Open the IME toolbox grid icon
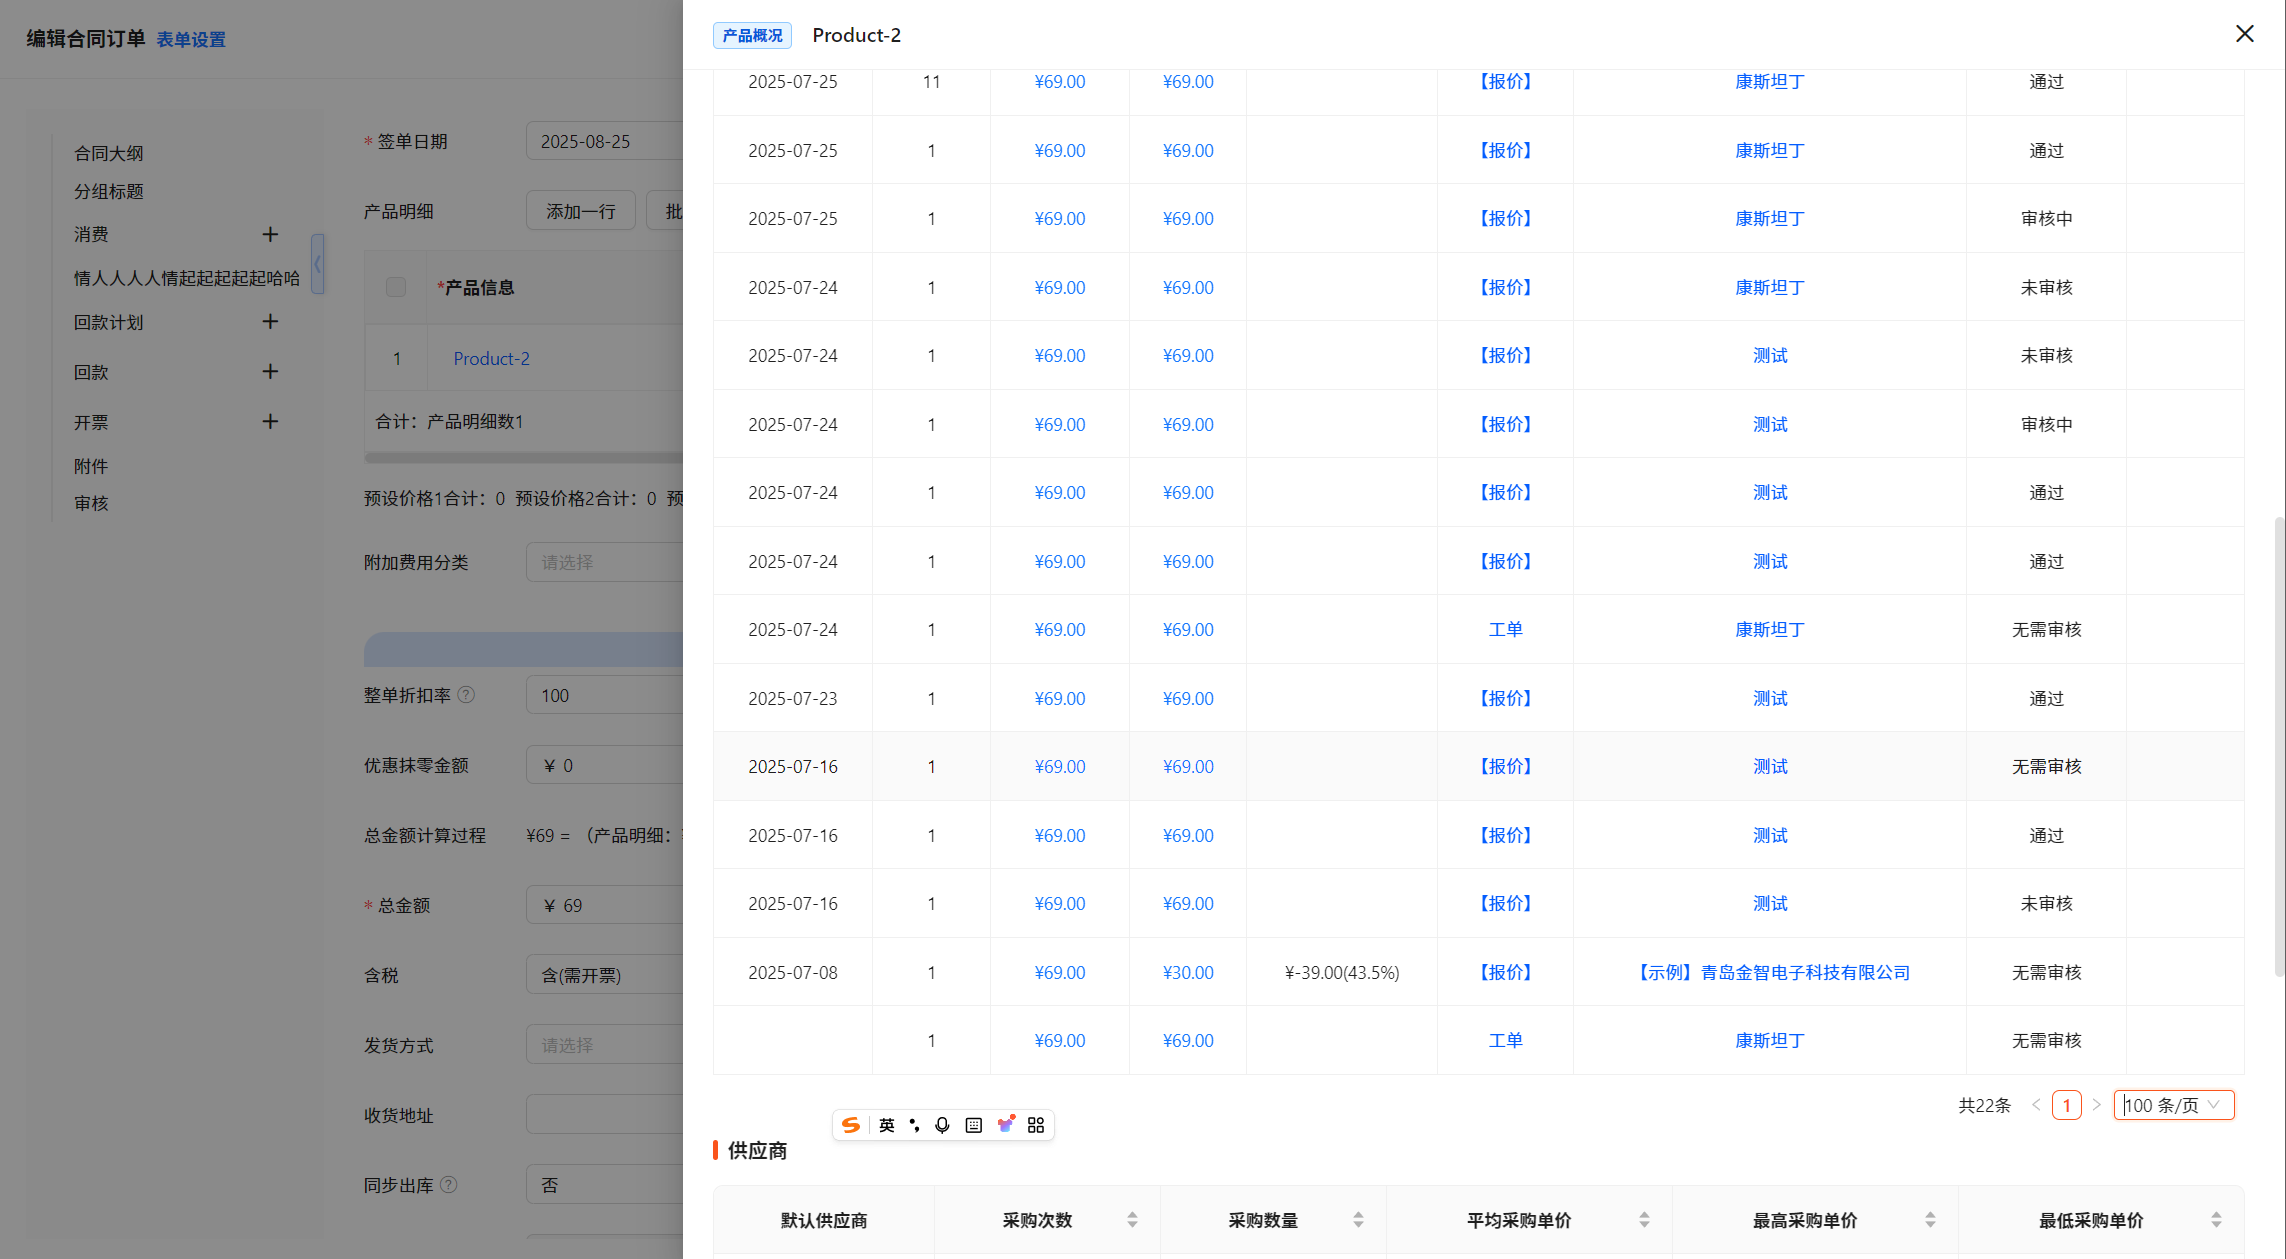The height and width of the screenshot is (1259, 2286). pyautogui.click(x=1036, y=1125)
